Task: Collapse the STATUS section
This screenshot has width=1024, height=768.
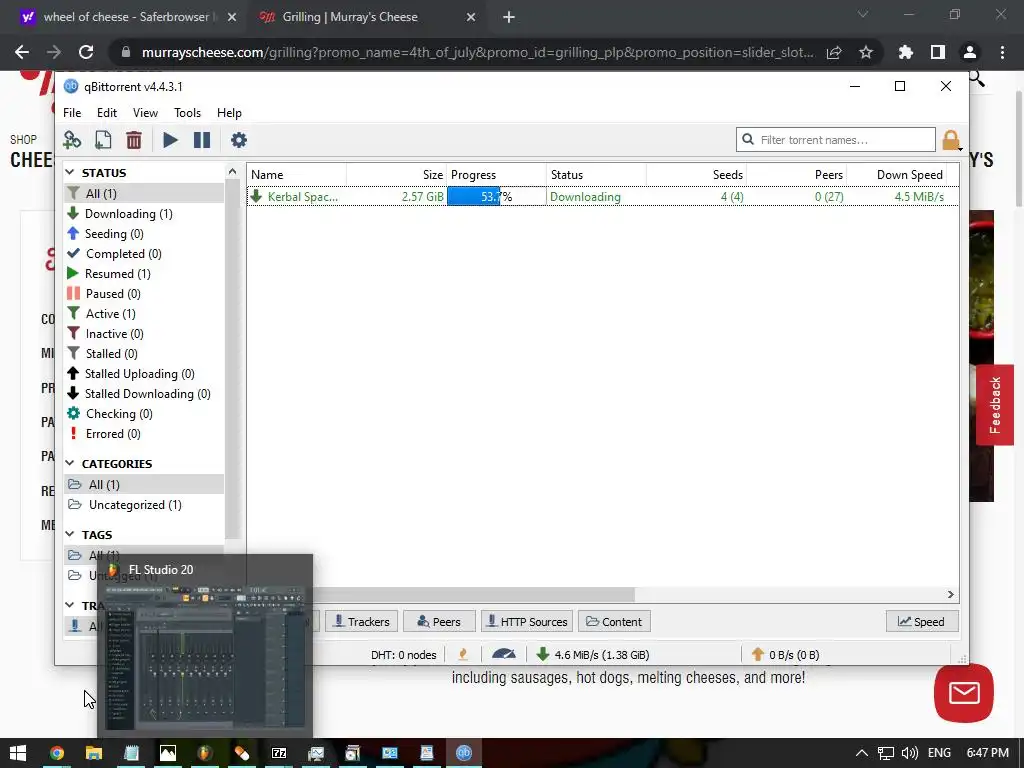Action: click(70, 172)
